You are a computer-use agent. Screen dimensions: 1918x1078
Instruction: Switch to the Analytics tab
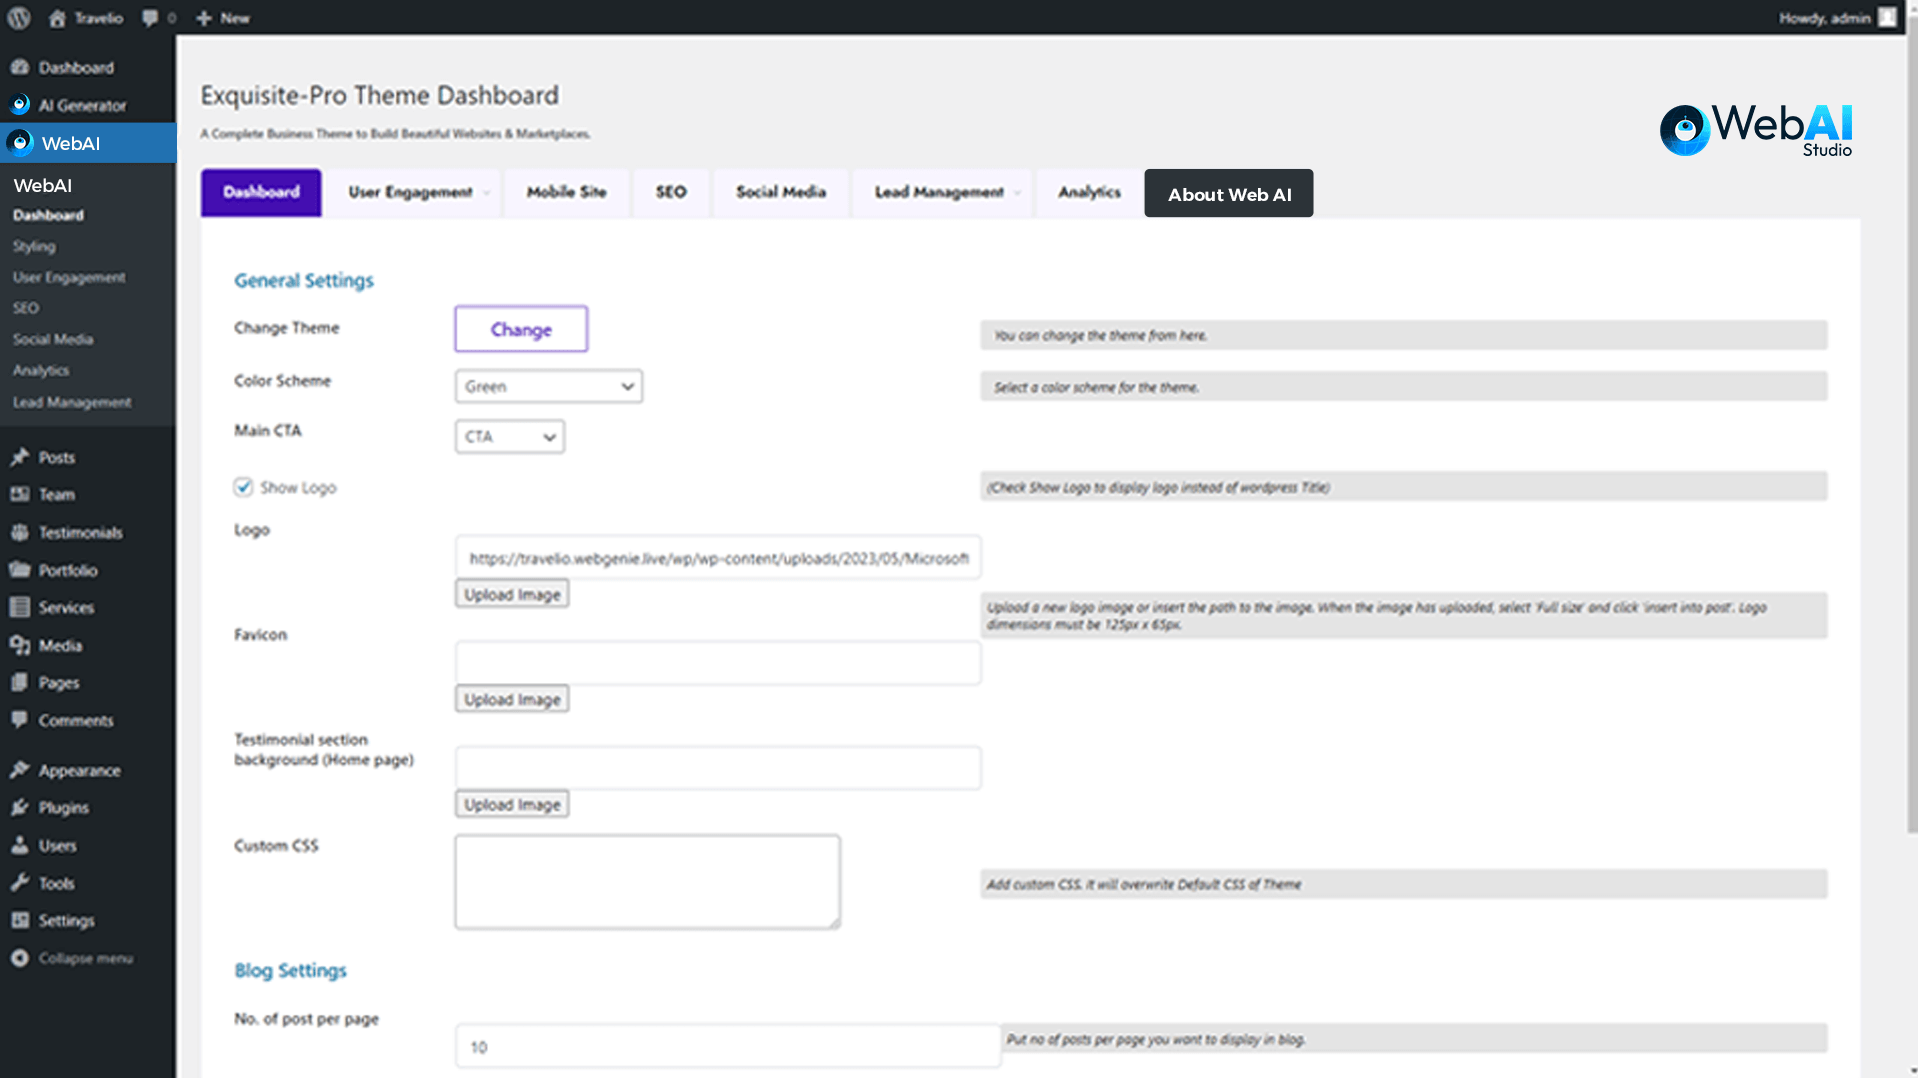pyautogui.click(x=1089, y=192)
